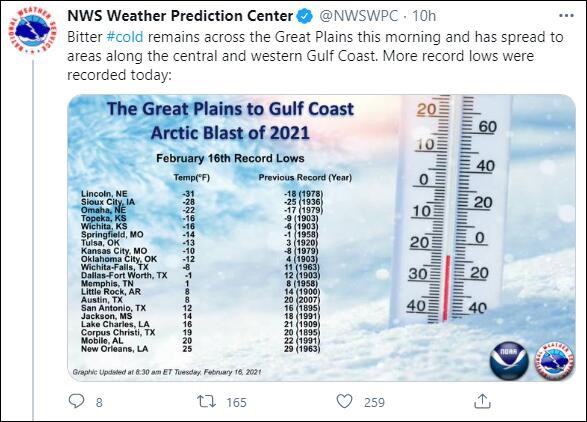Click the blue verified badge
This screenshot has height=422, width=587.
pyautogui.click(x=304, y=16)
